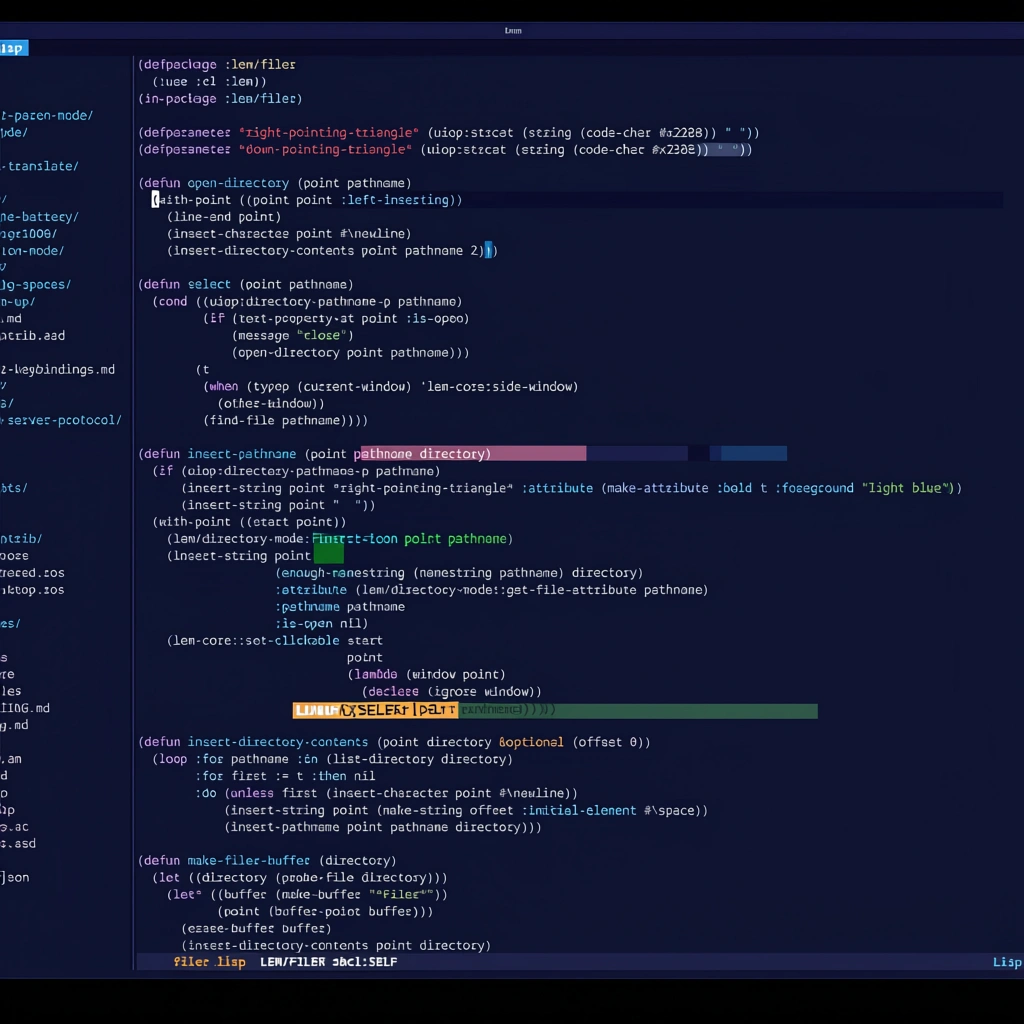The width and height of the screenshot is (1024, 1024).
Task: Expand the g-spaces/ folder in the sidebar
Action: [36, 285]
